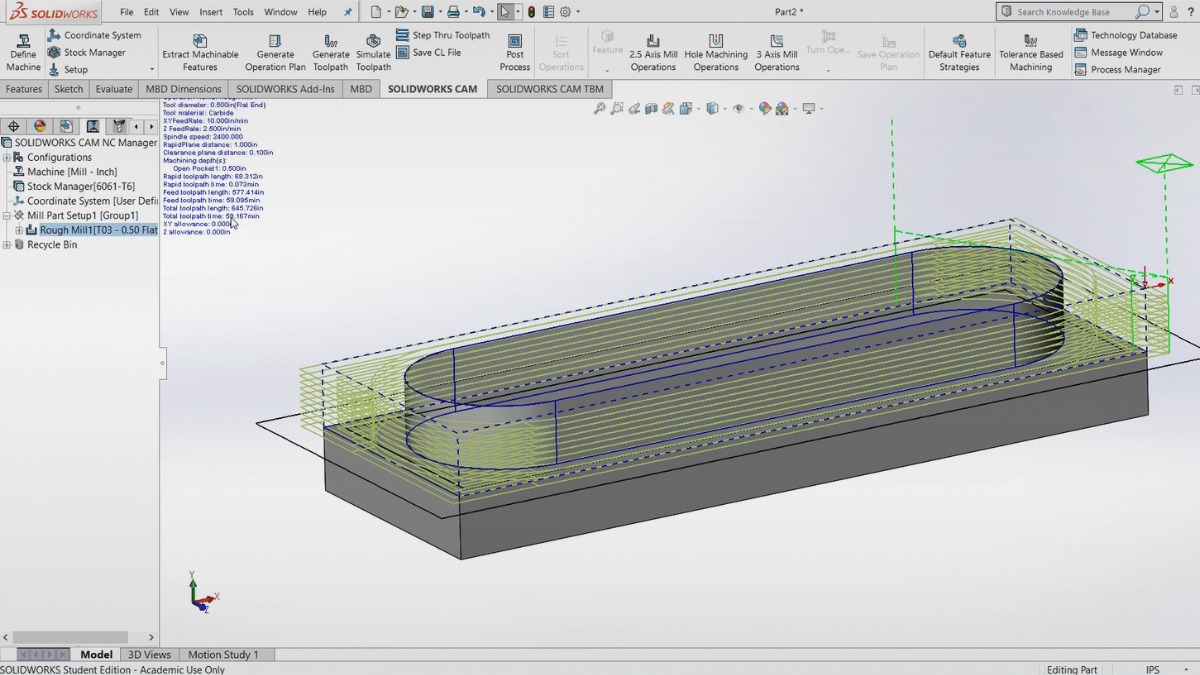This screenshot has width=1200, height=675.
Task: Switch to the DisplayManager appearance tab icon
Action: [x=40, y=126]
